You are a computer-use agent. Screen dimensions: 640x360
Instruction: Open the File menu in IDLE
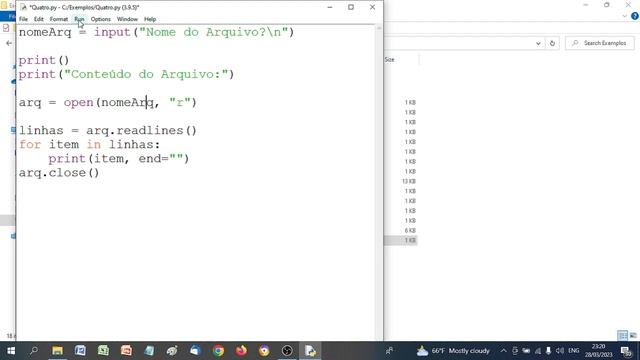pos(23,19)
